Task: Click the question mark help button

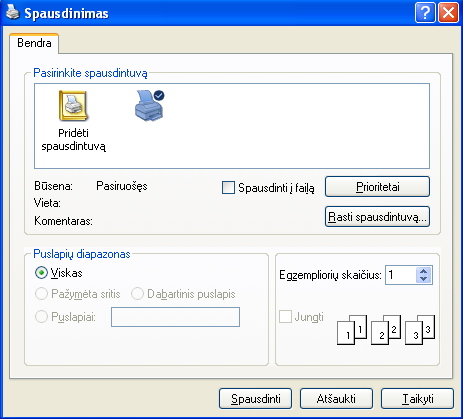Action: 425,13
